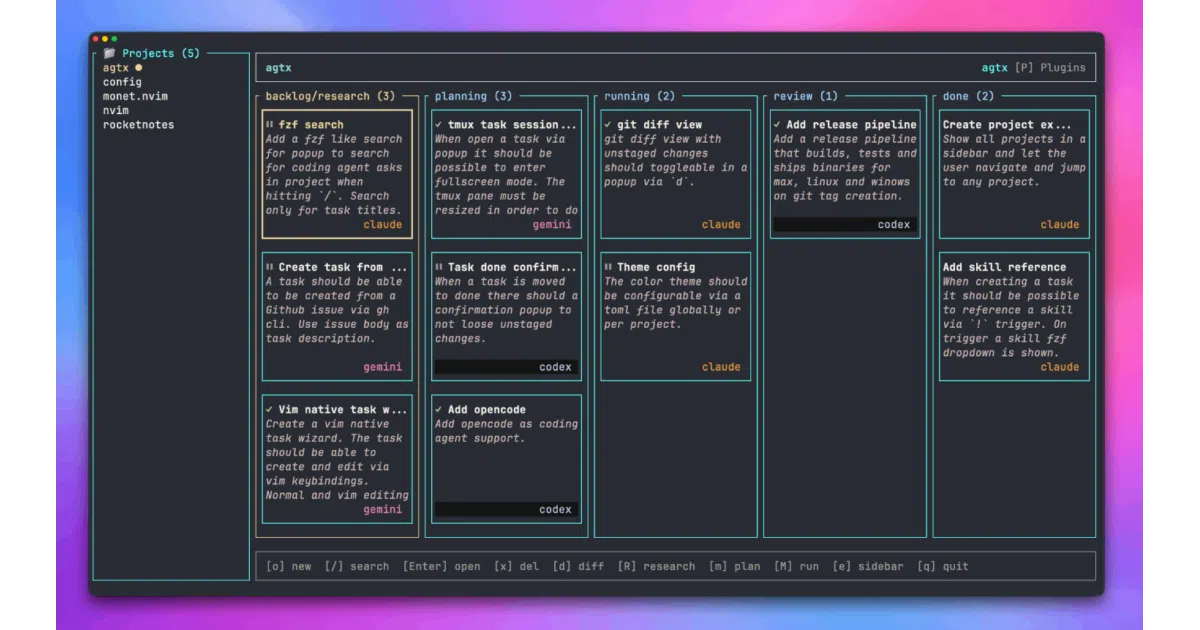Open the Task done confirm card title

(512, 267)
